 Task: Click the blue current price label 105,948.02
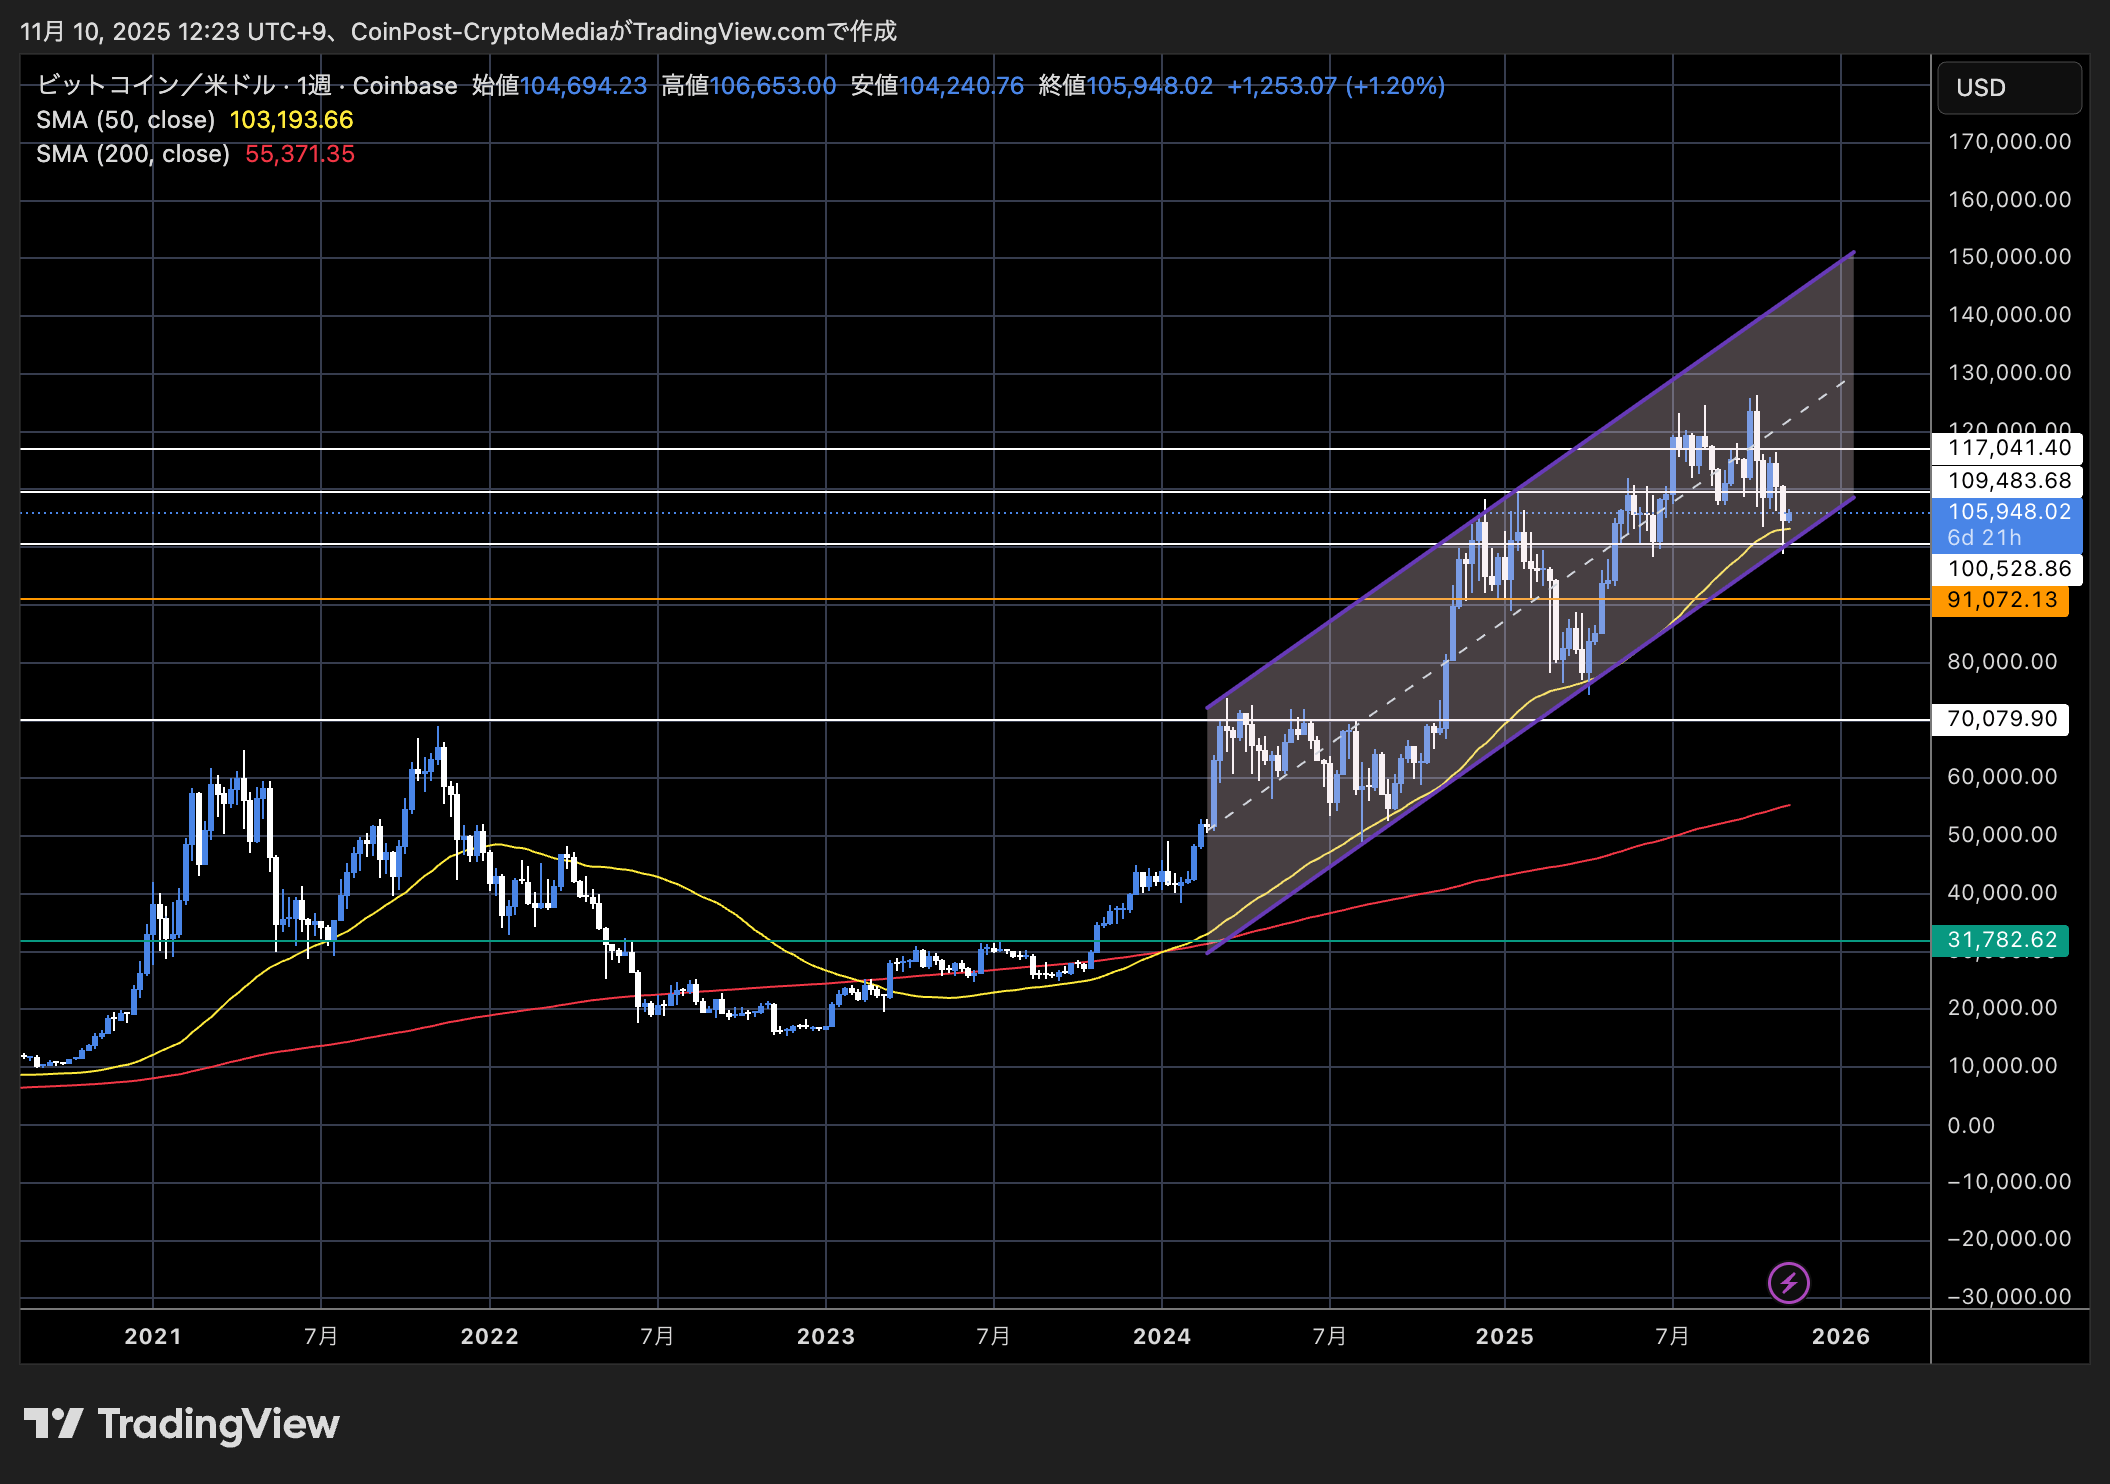coord(2007,512)
